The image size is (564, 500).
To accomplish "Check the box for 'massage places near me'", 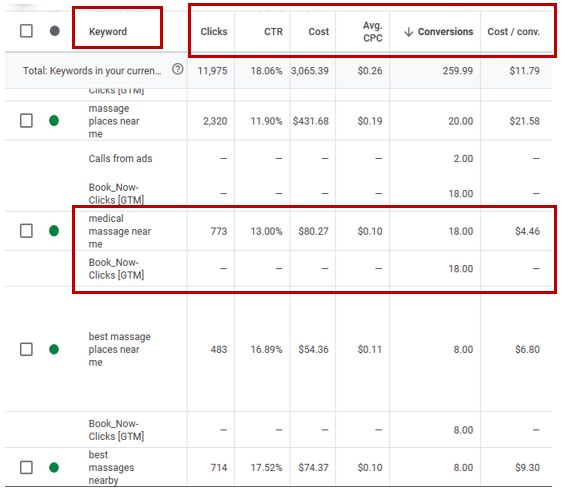I will point(26,121).
